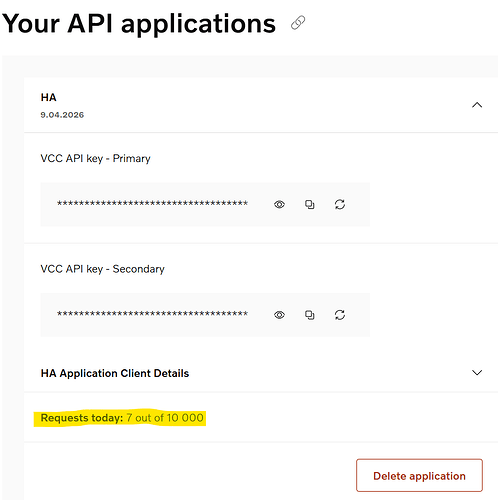Copy the Secondary API key to clipboard
The image size is (498, 500).
point(310,315)
